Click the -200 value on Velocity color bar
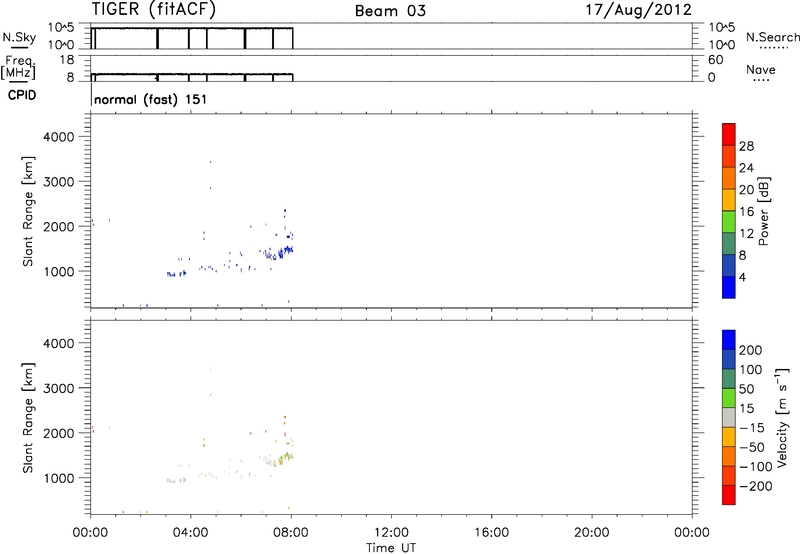 pos(756,486)
